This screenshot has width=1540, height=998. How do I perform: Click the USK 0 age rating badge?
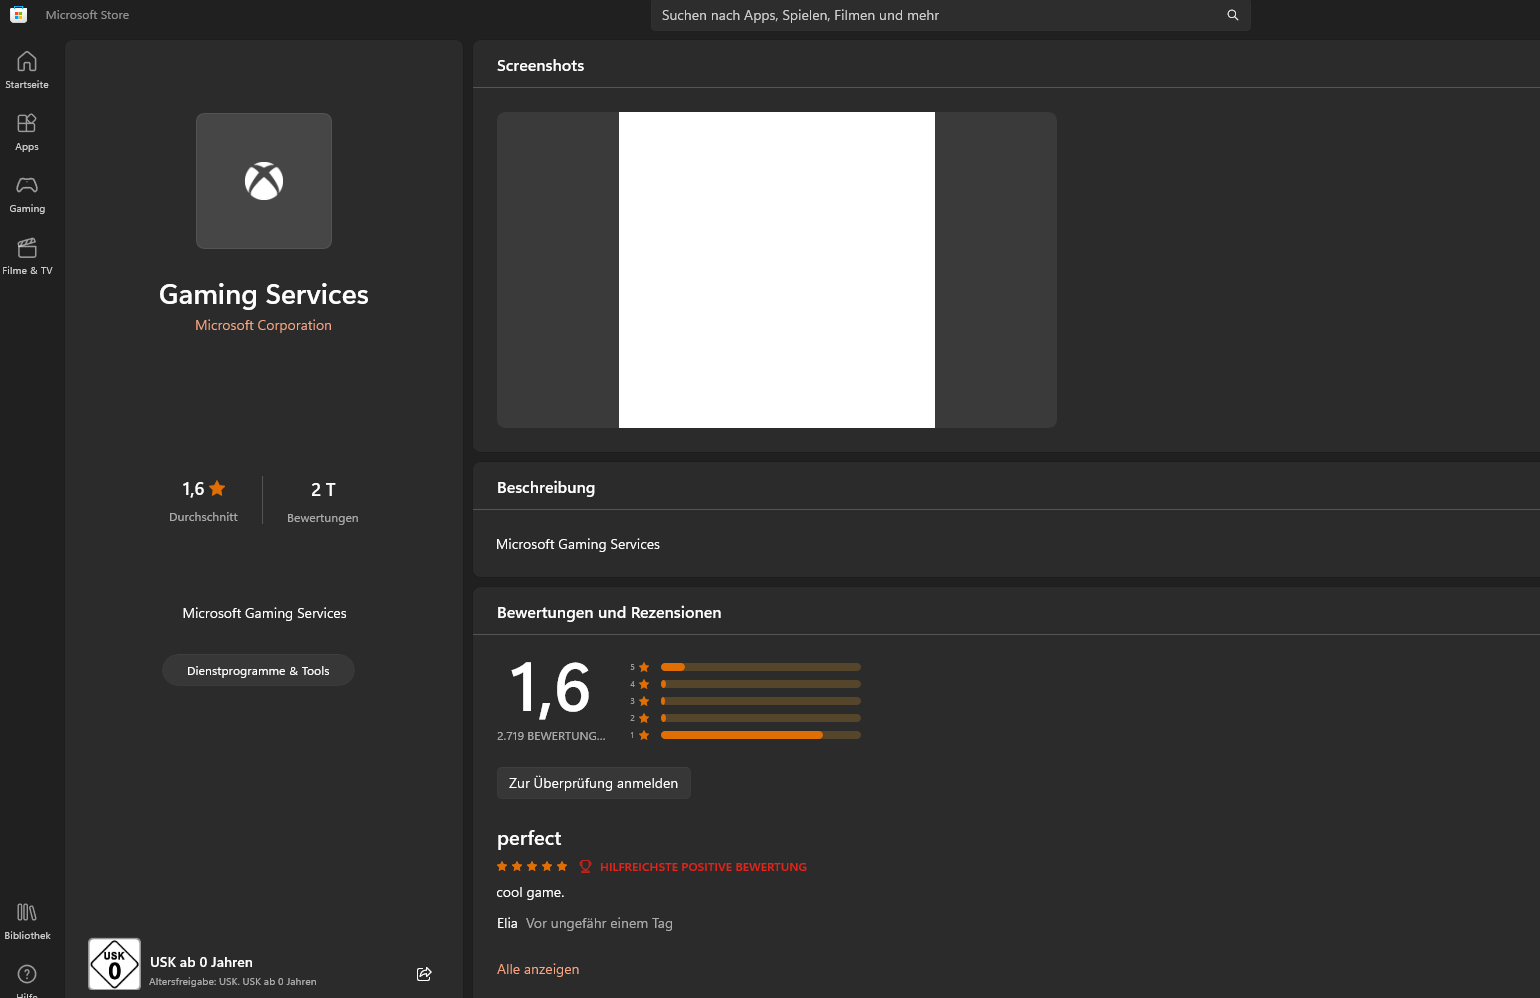click(114, 964)
